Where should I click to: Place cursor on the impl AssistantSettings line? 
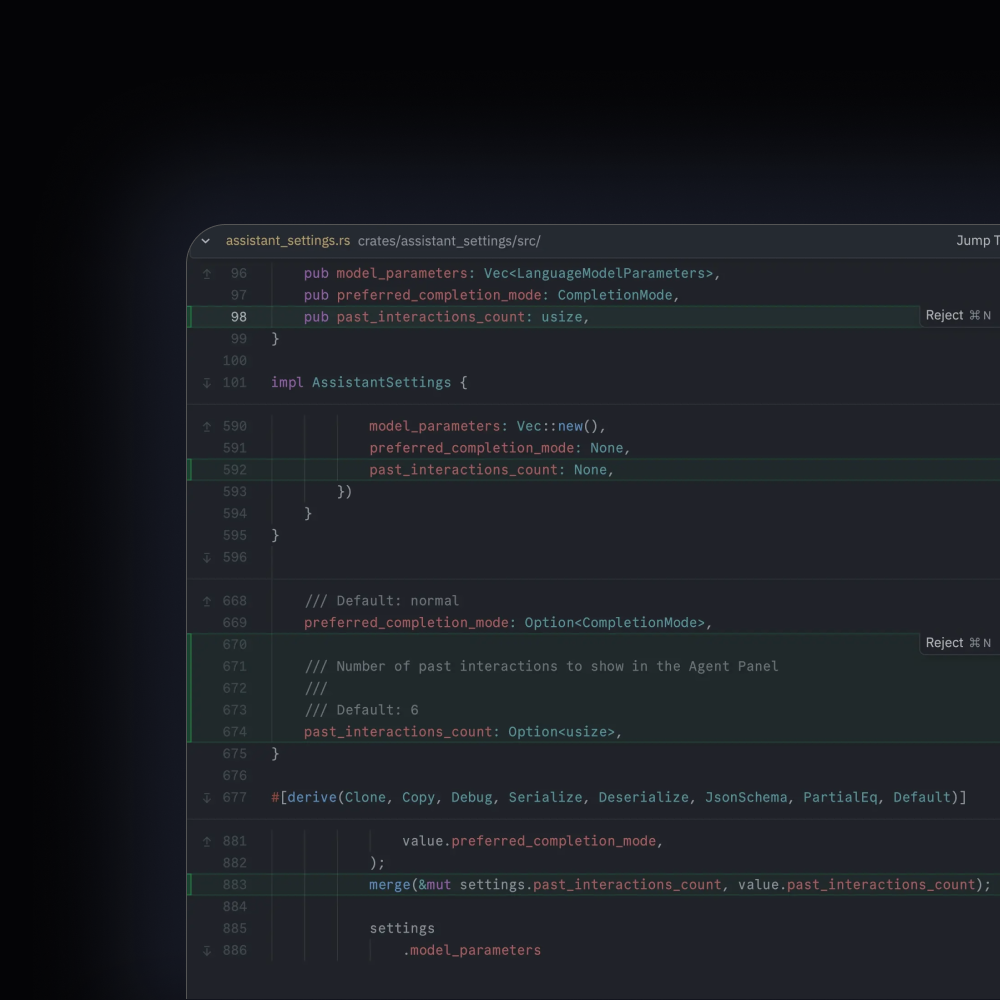(x=368, y=383)
